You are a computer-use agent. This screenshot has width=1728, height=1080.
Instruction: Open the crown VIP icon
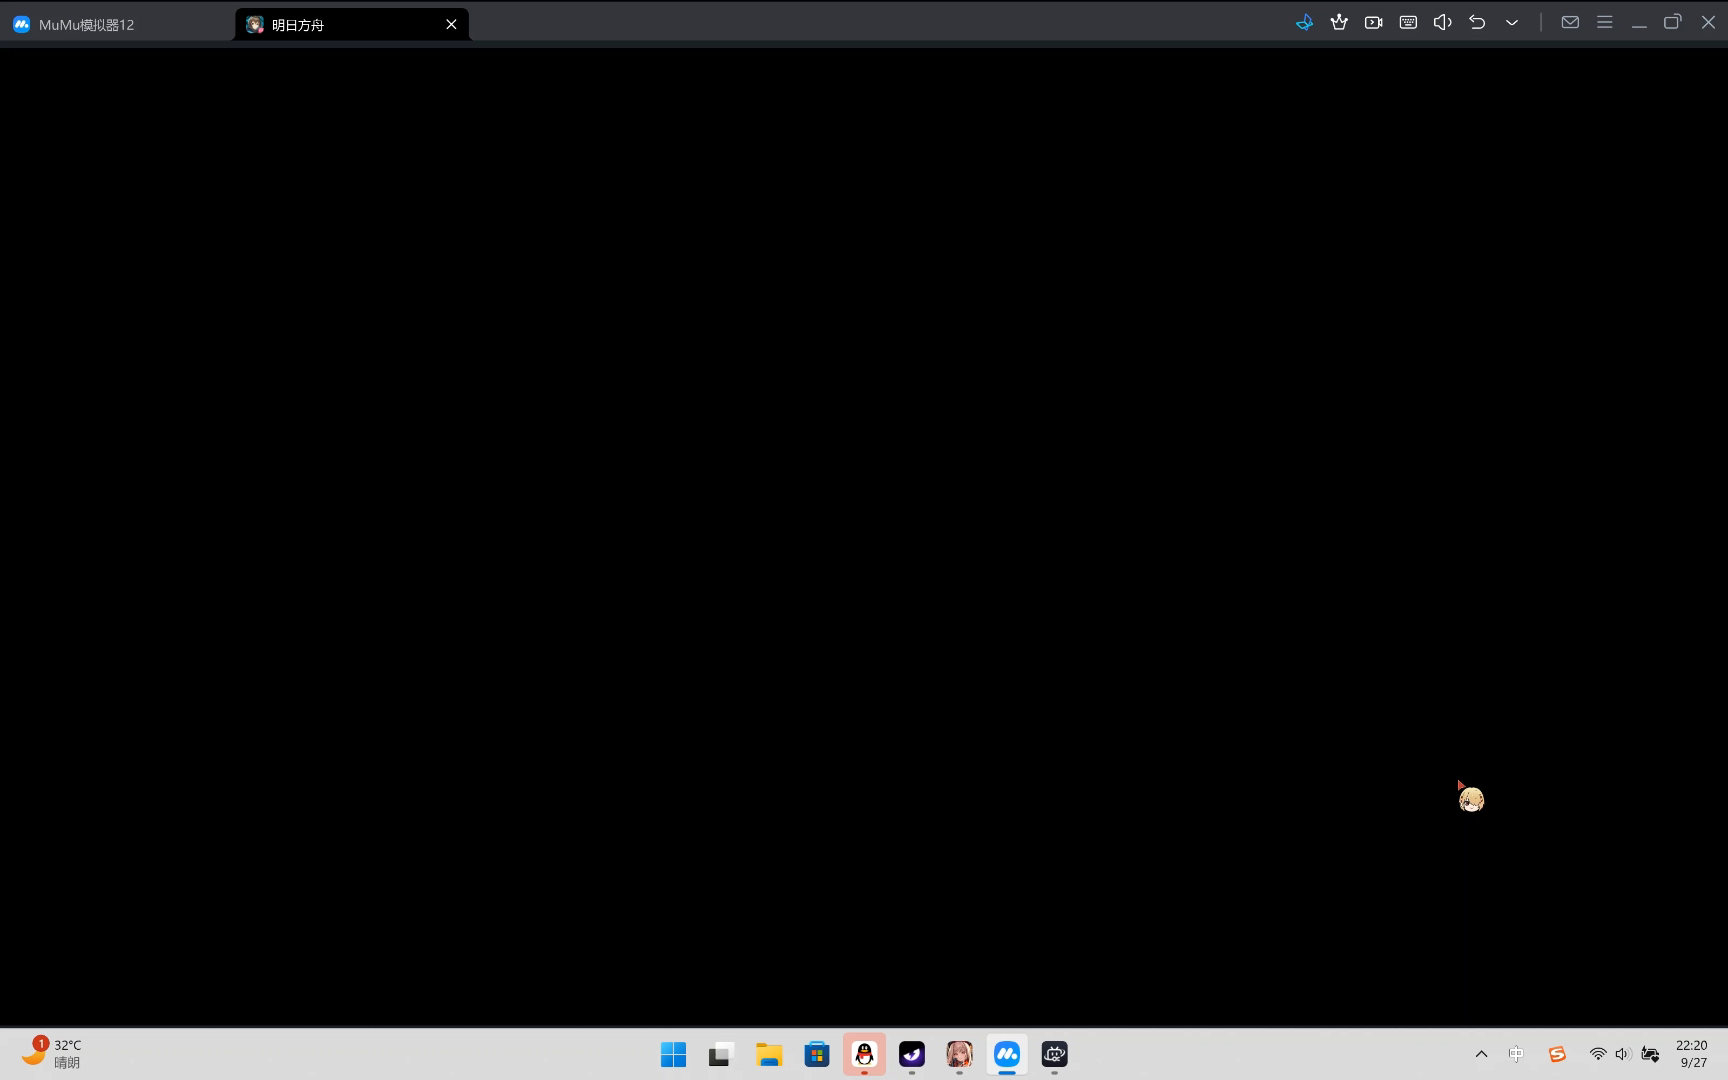coord(1339,23)
